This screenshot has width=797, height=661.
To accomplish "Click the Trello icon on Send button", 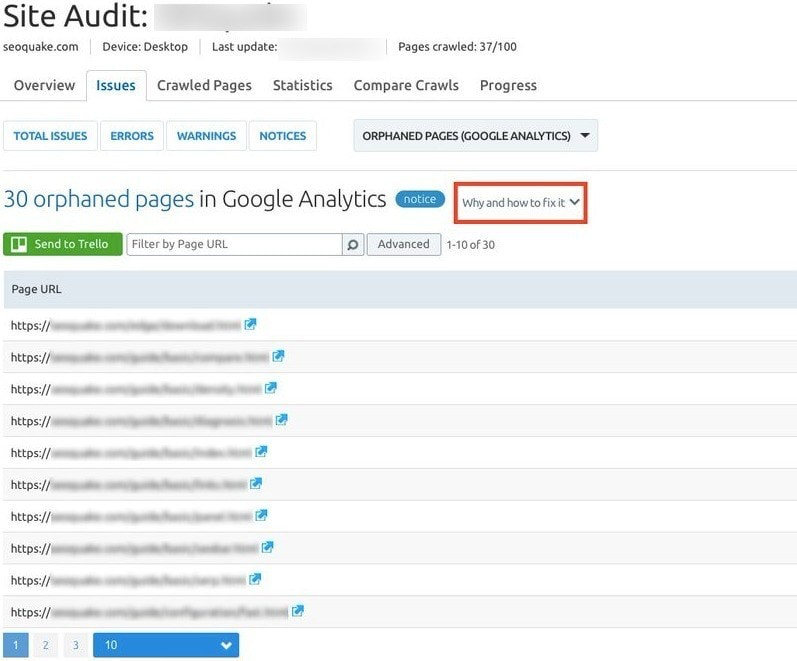I will pos(19,244).
